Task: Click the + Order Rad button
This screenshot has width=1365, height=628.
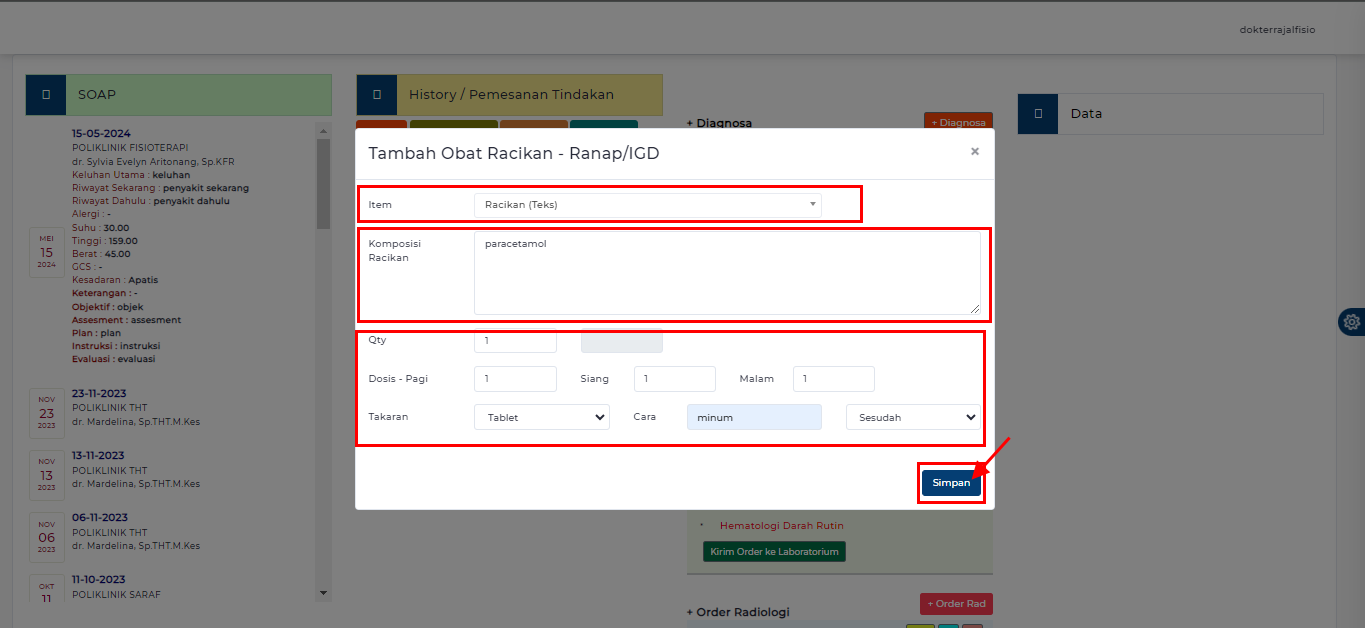Action: (955, 604)
